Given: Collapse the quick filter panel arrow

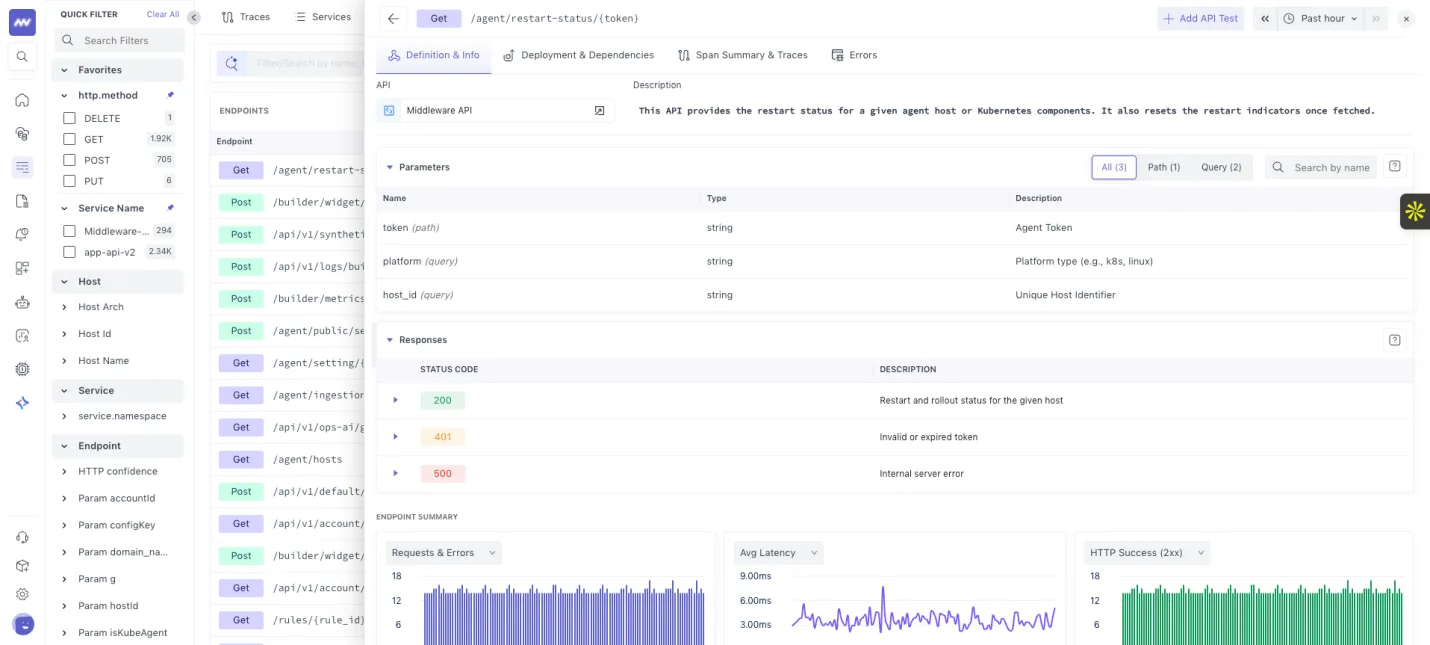Looking at the screenshot, I should (x=194, y=17).
